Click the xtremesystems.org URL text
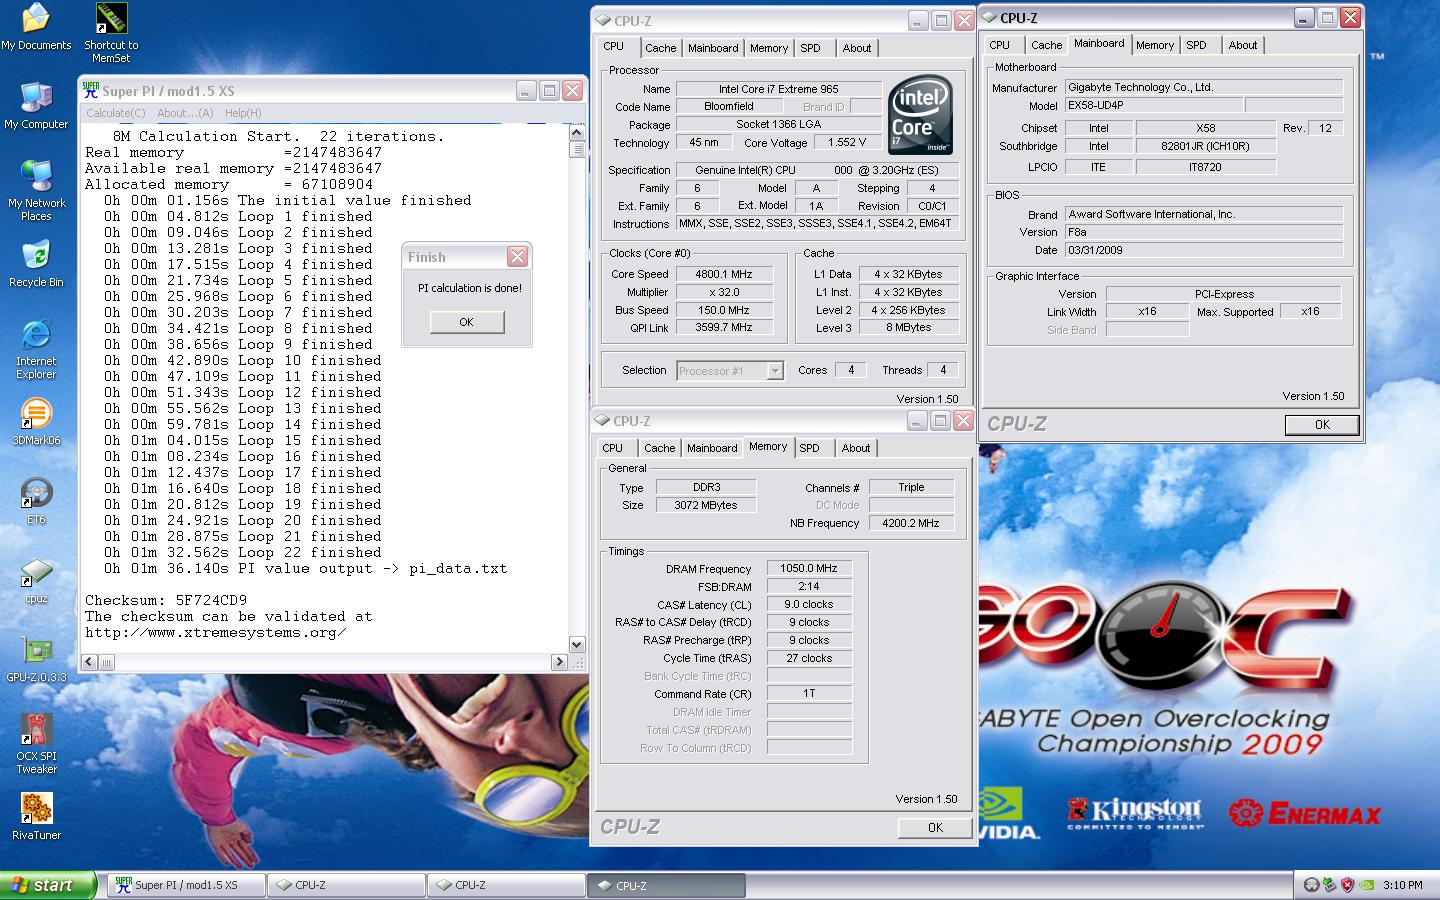Image resolution: width=1440 pixels, height=900 pixels. coord(216,632)
